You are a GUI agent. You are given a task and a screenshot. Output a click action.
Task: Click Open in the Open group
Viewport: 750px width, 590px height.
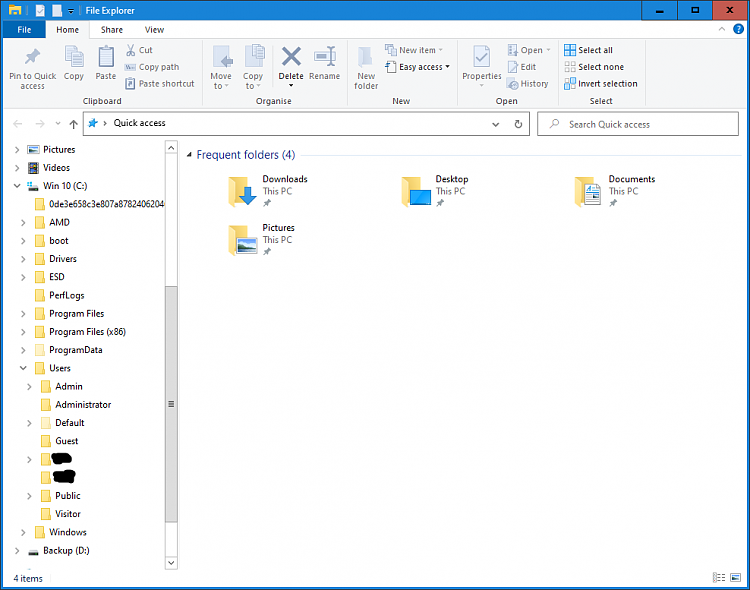coord(529,50)
